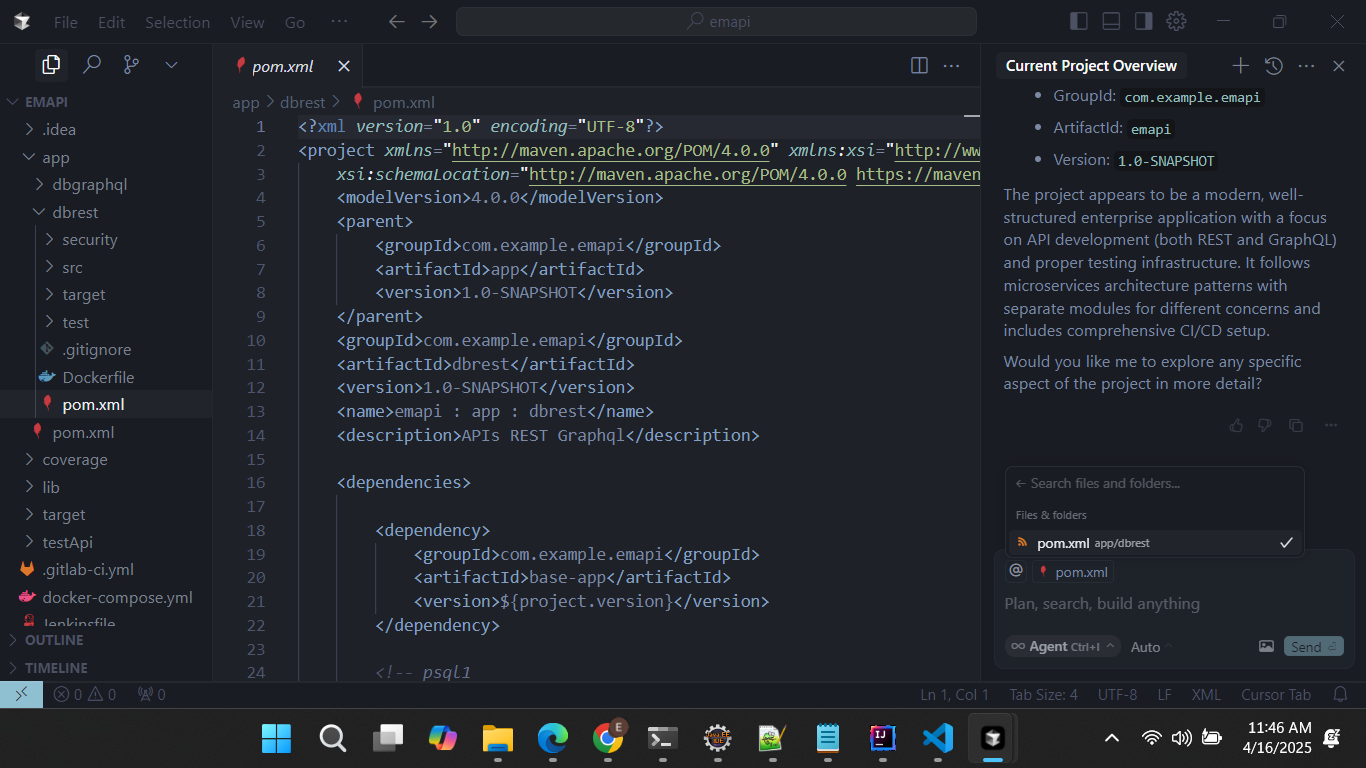This screenshot has width=1366, height=768.
Task: Open response more options ellipsis
Action: [x=1331, y=425]
